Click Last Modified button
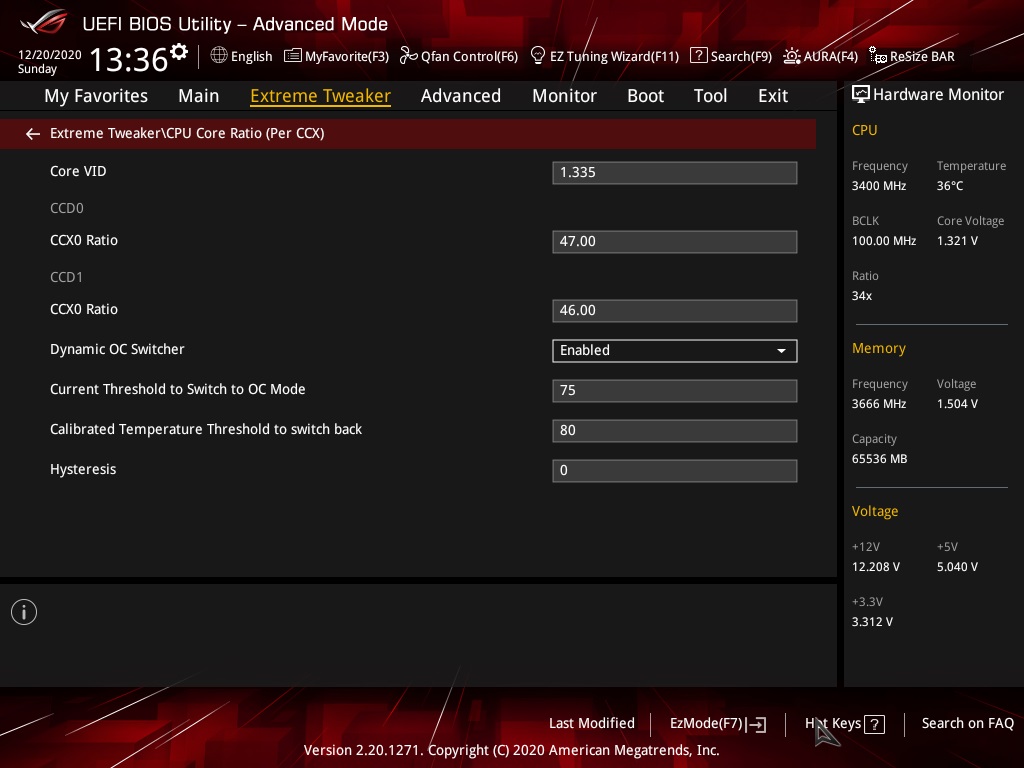1024x768 pixels. pyautogui.click(x=592, y=723)
